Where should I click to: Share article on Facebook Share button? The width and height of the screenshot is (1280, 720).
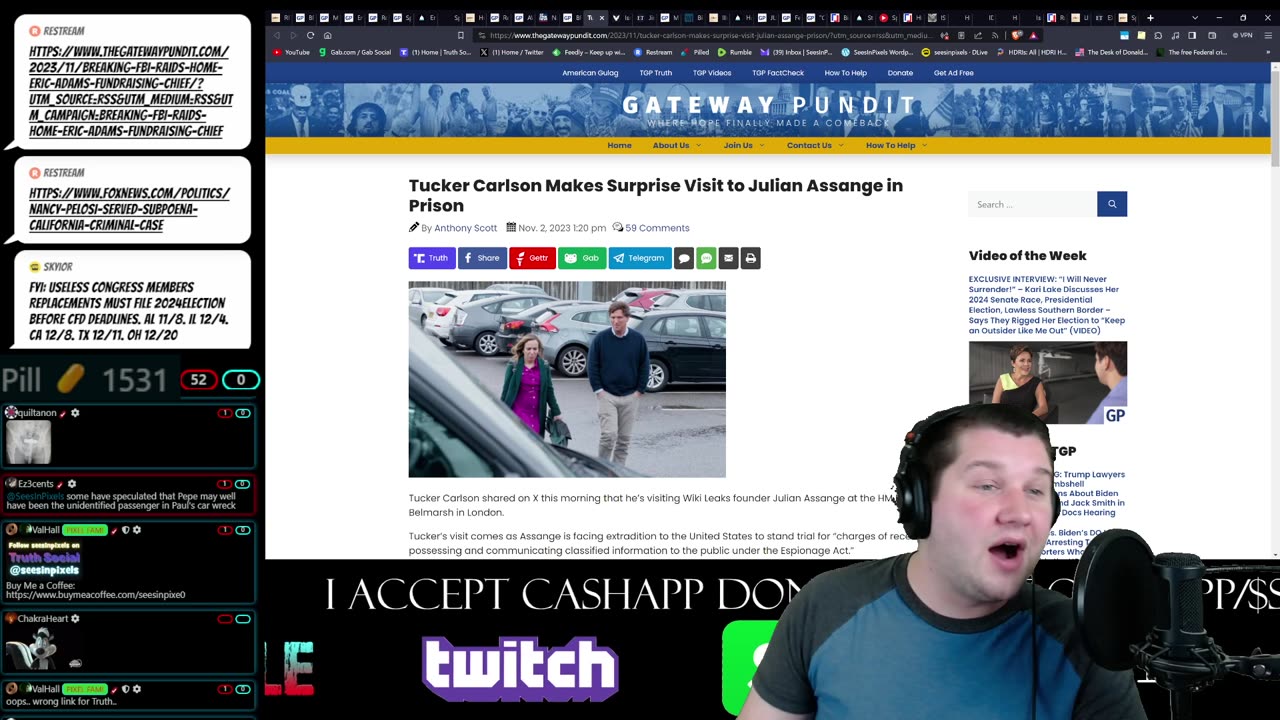pos(482,258)
